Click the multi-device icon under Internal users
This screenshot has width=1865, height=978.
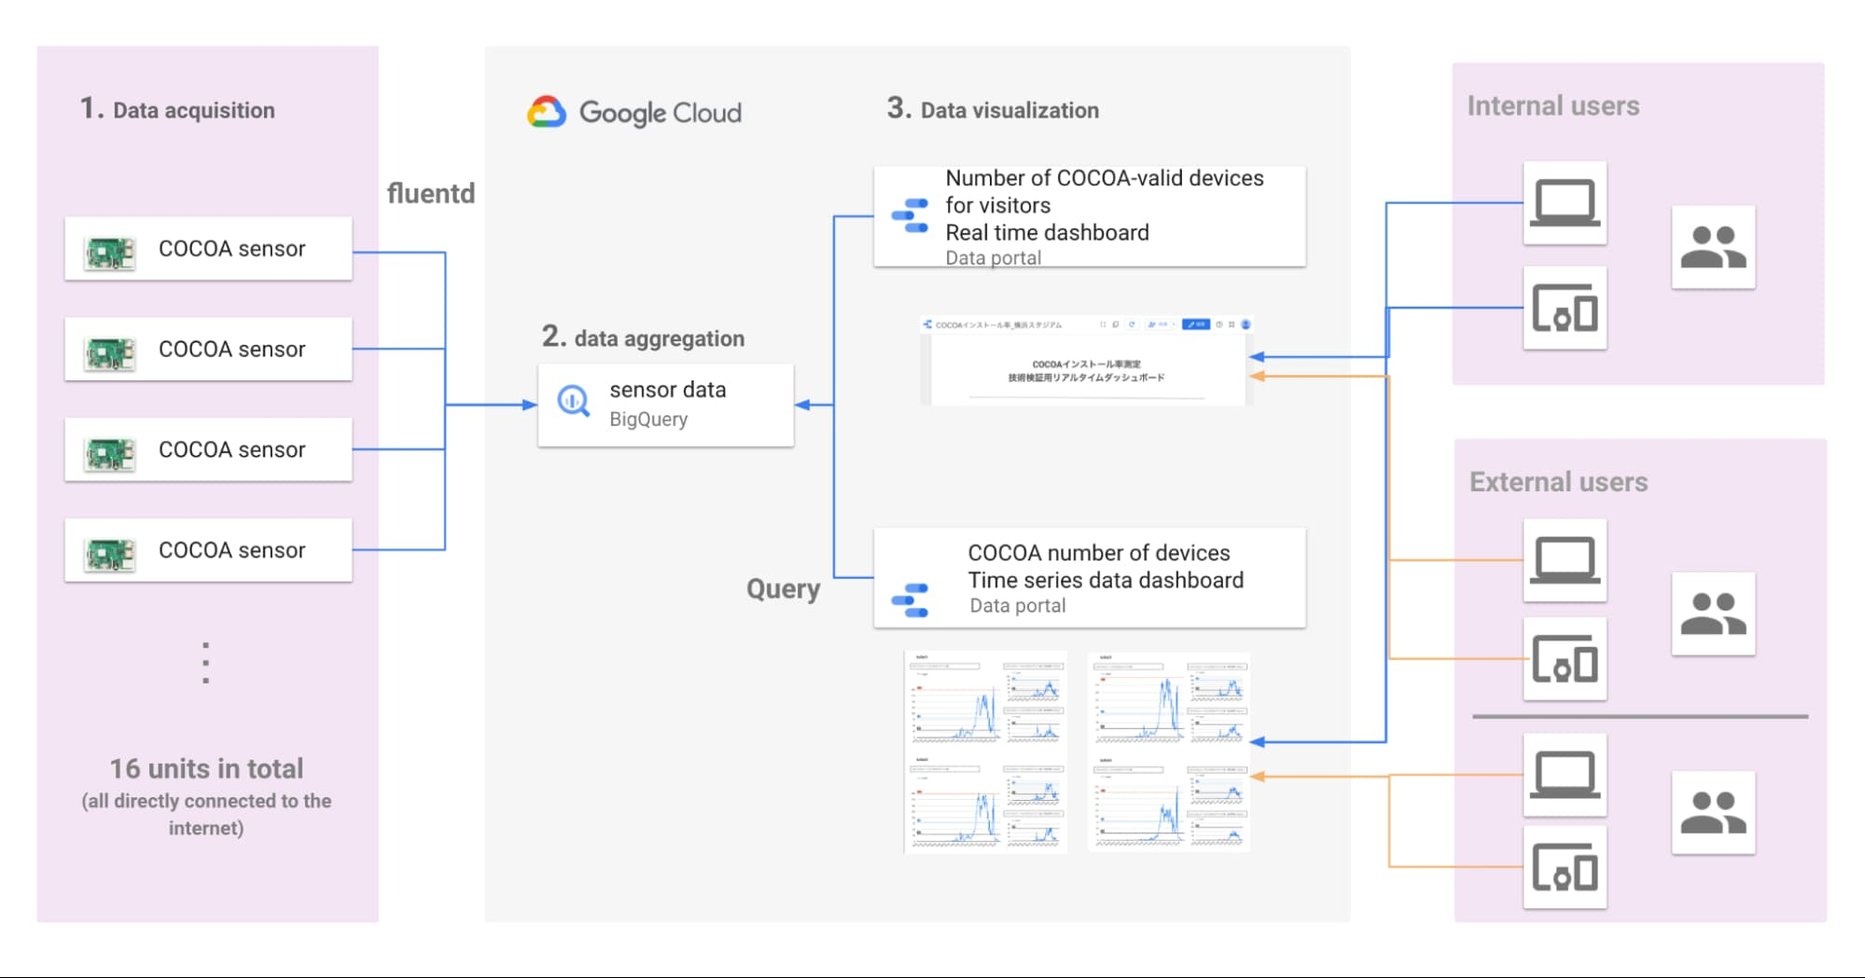1565,308
